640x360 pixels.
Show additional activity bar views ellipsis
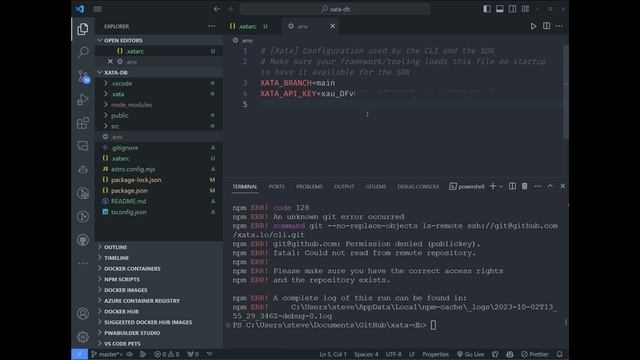tap(83, 263)
